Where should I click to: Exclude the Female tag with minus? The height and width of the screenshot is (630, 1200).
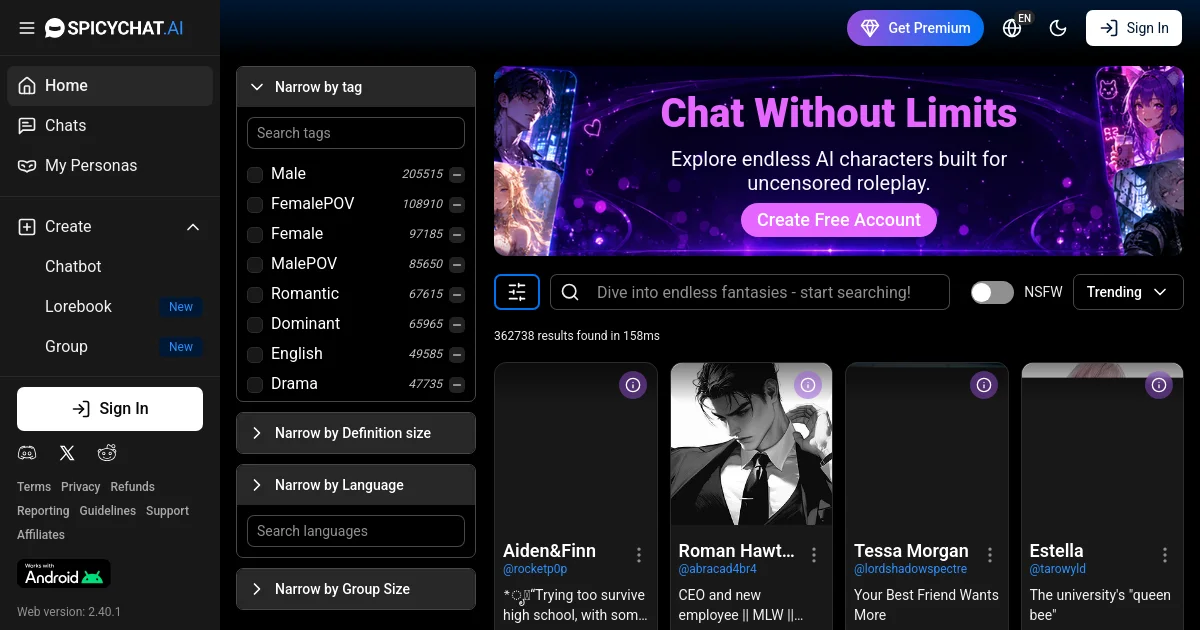pos(457,235)
